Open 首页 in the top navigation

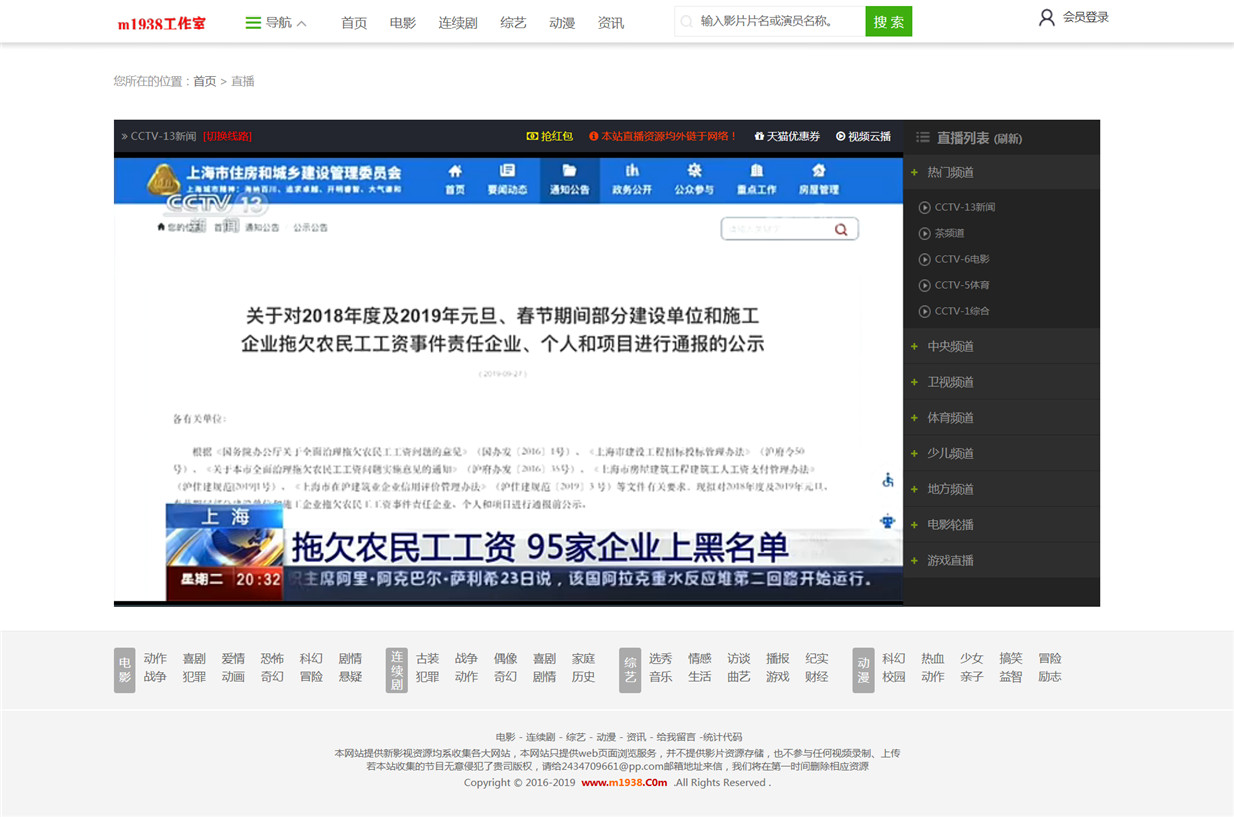354,22
